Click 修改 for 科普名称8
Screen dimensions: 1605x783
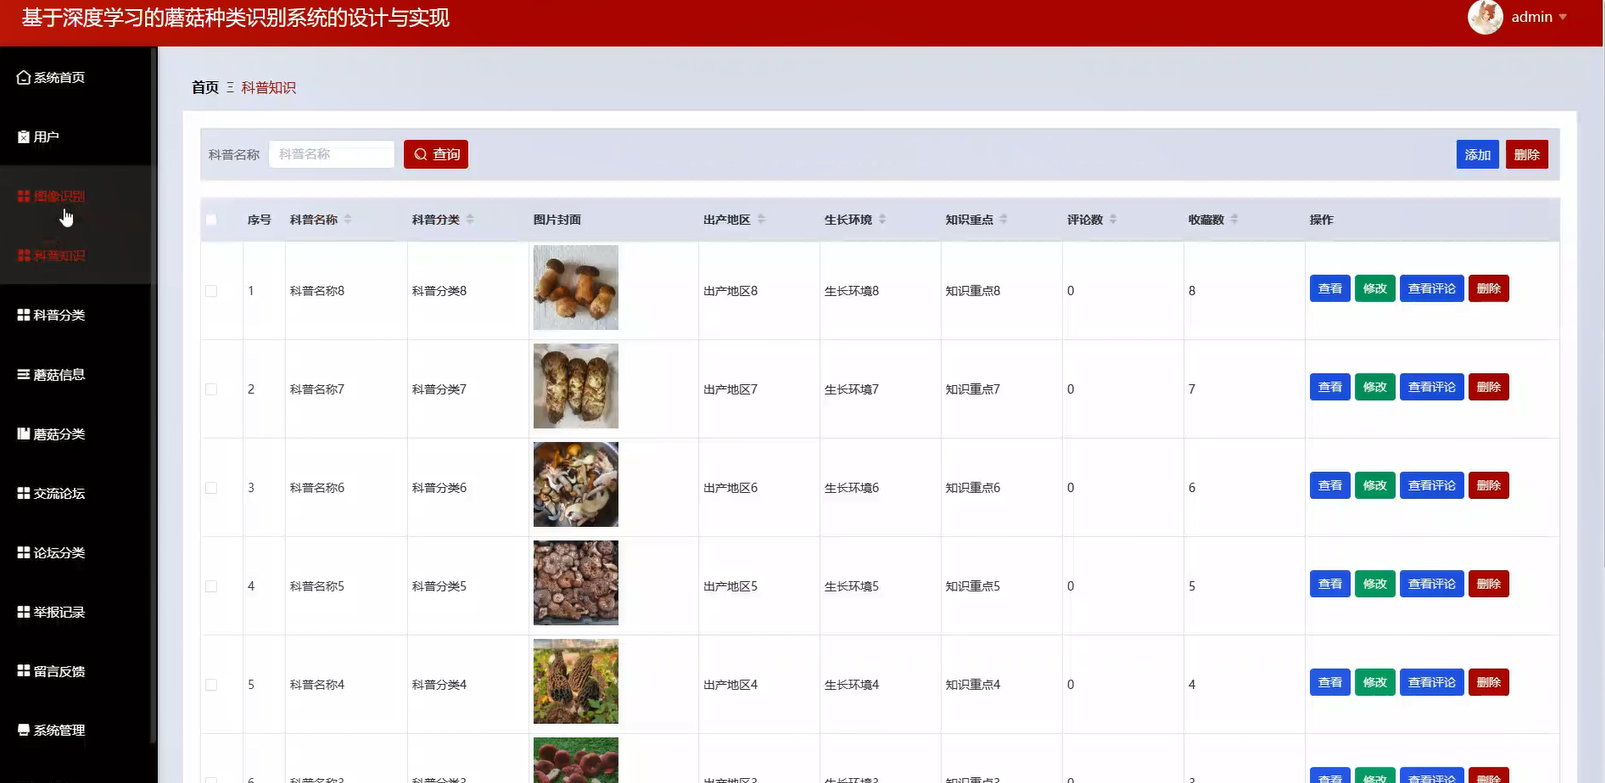tap(1375, 289)
